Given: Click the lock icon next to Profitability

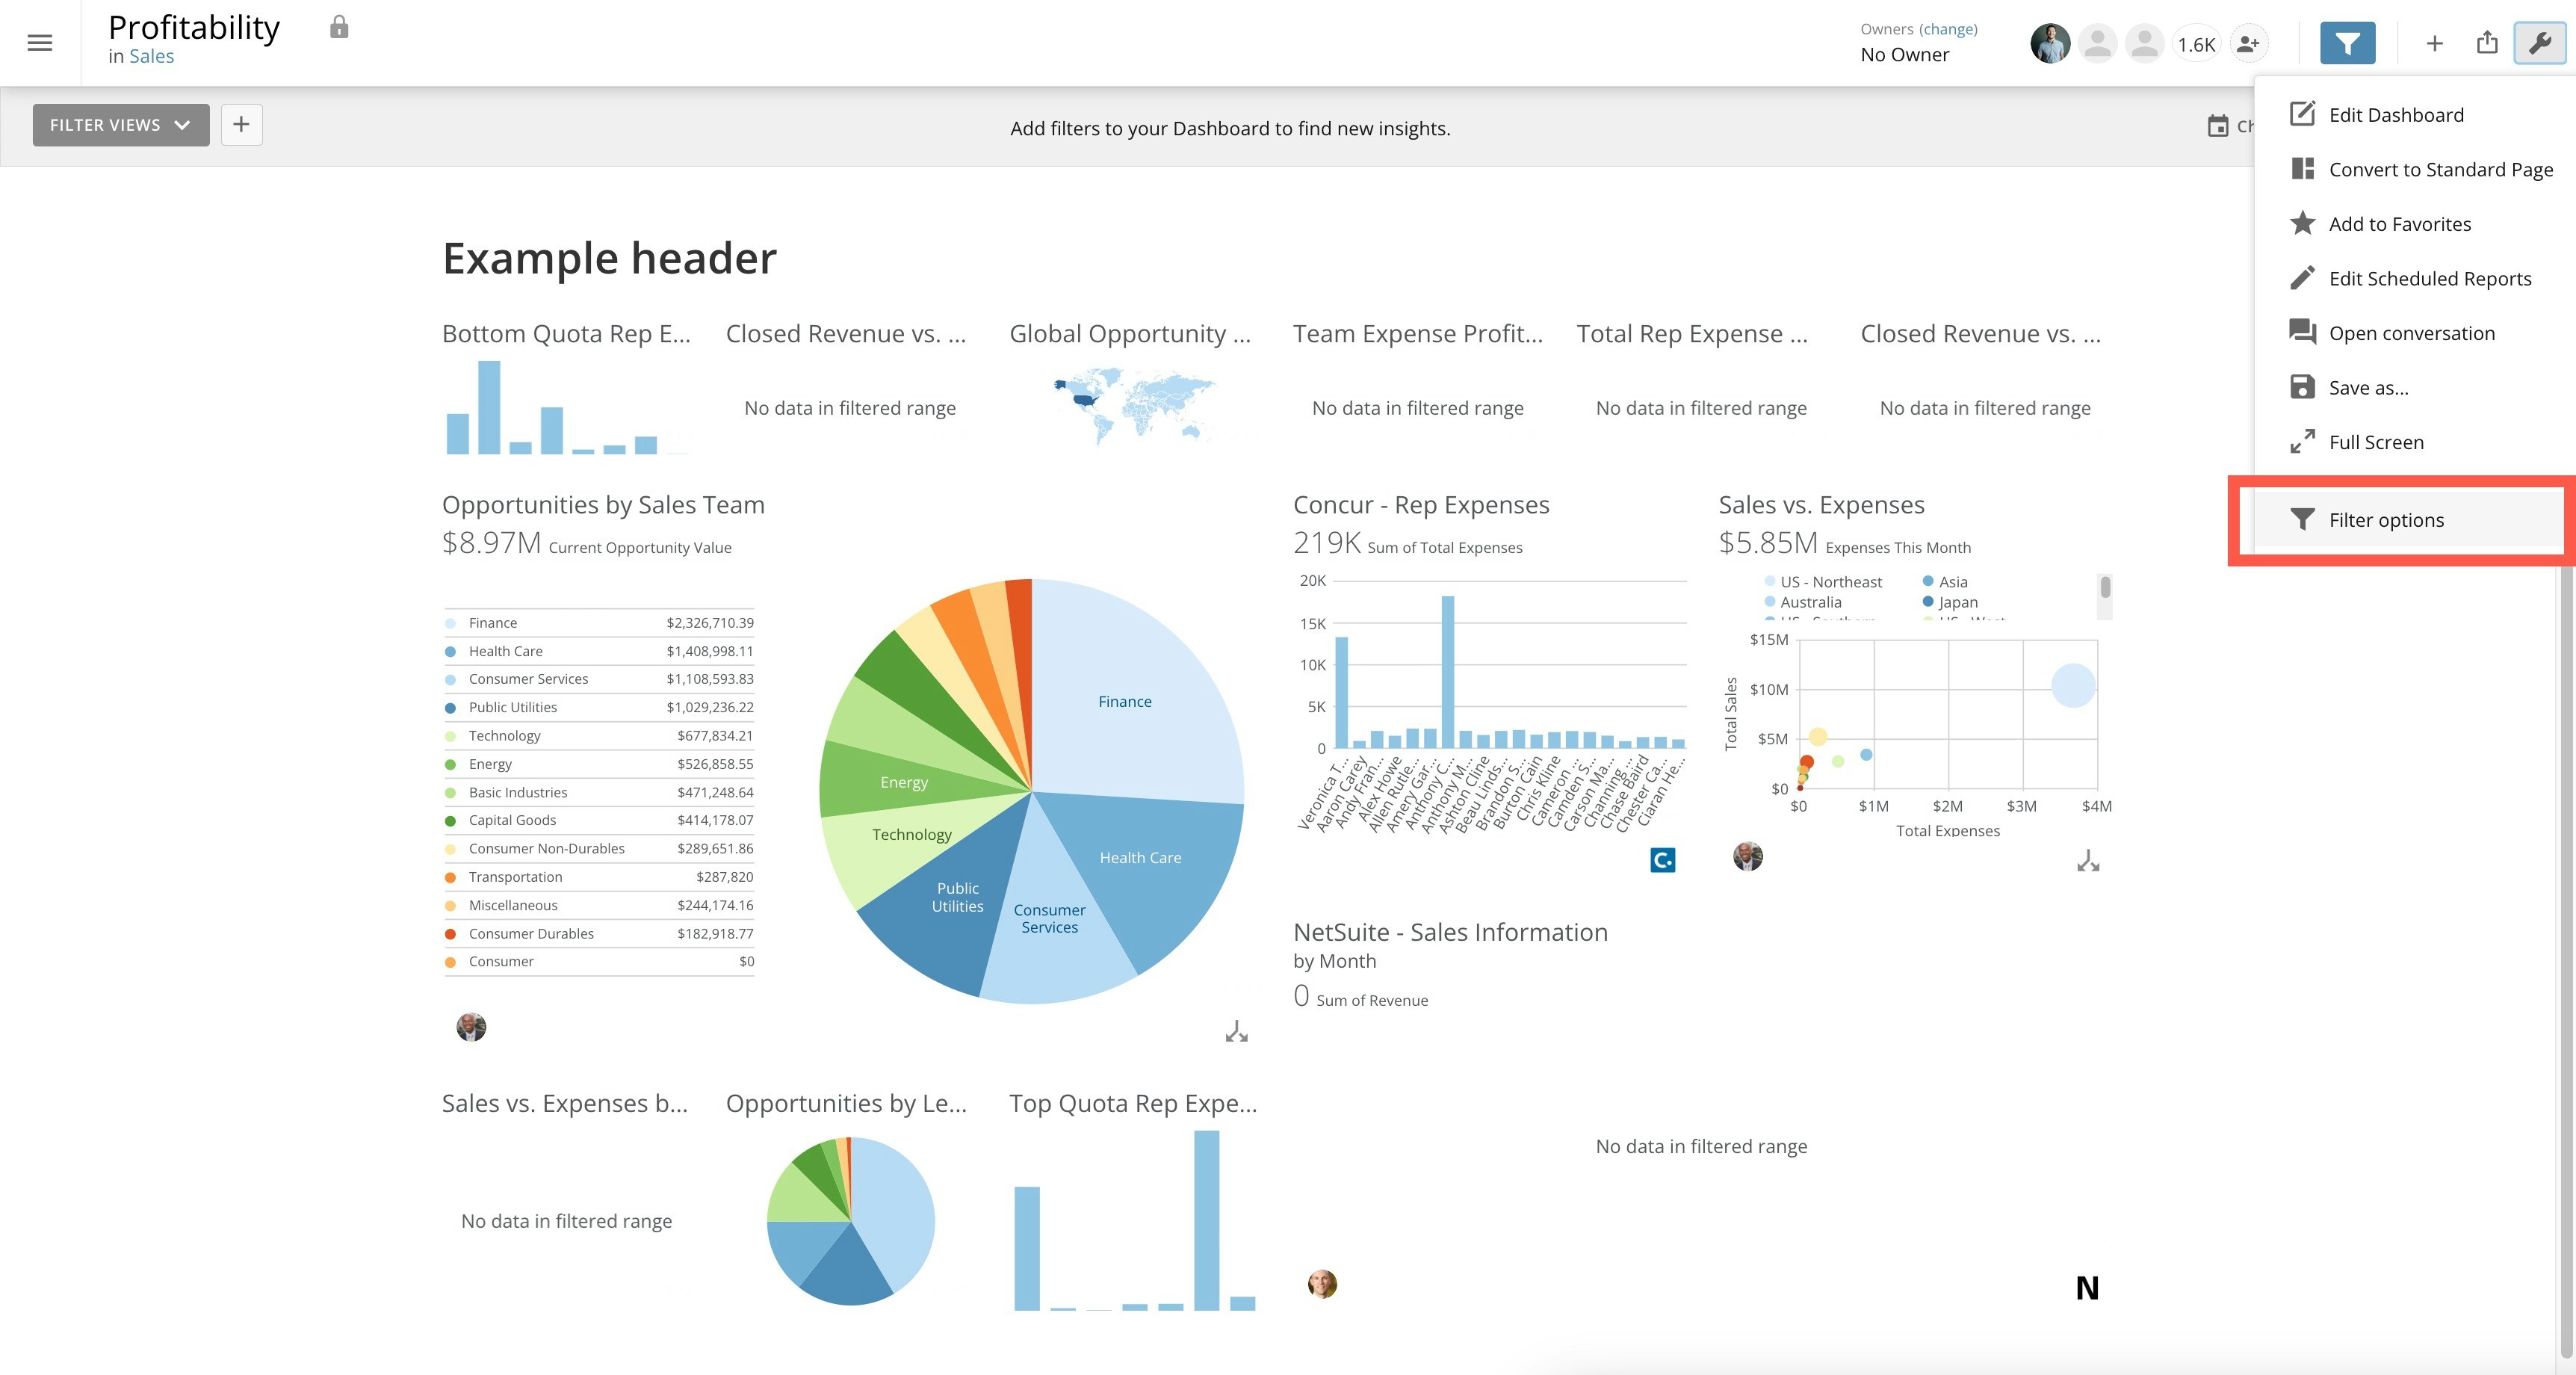Looking at the screenshot, I should click(339, 27).
